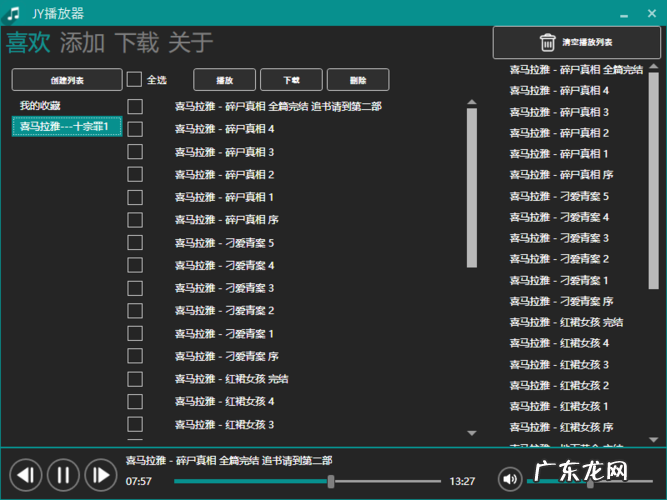This screenshot has height=500, width=667.
Task: Click the center list scroll down arrow
Action: [x=472, y=433]
